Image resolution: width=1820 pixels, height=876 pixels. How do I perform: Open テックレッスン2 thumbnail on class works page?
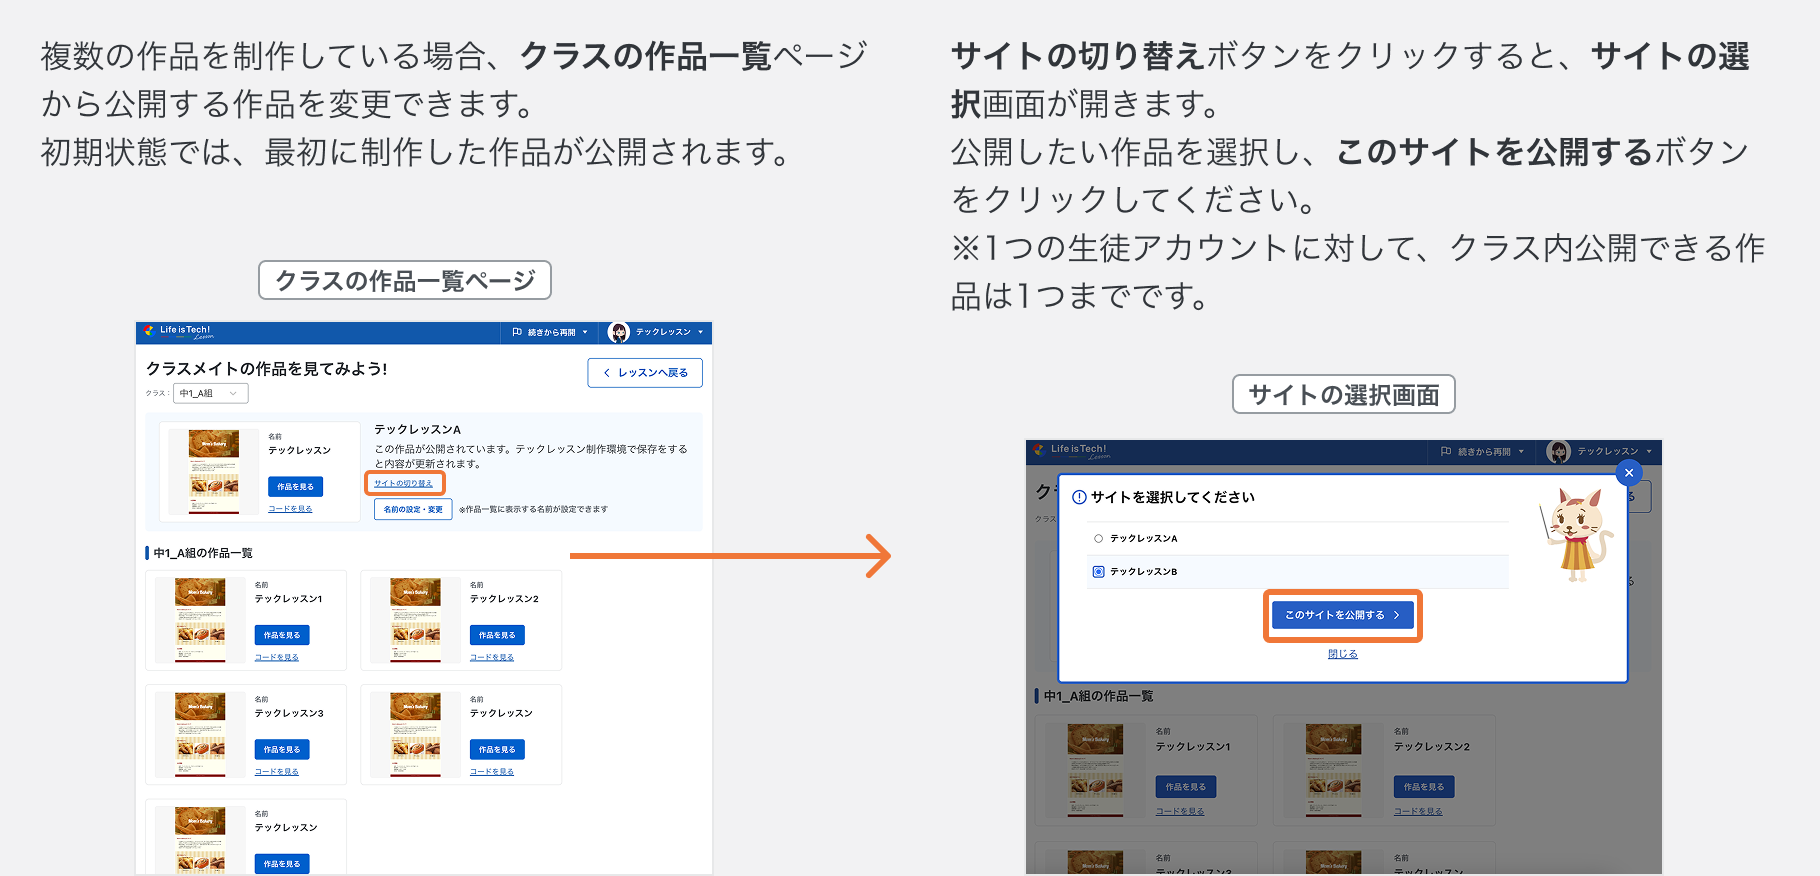415,620
